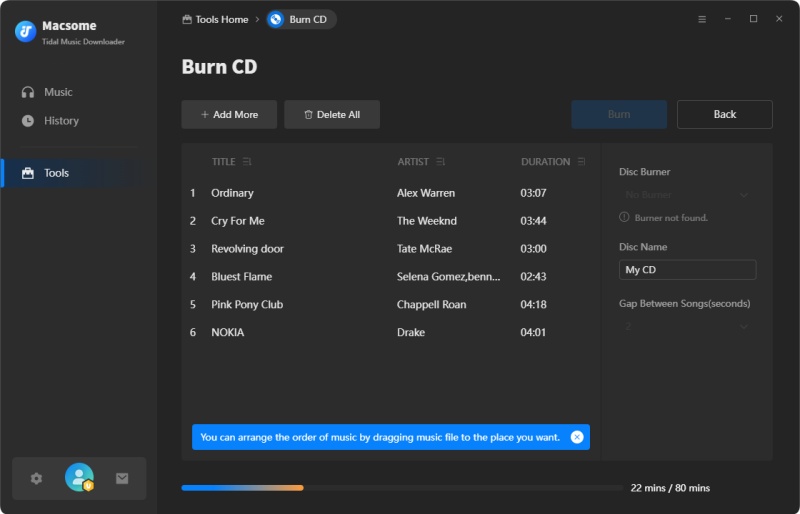
Task: Open settings gear icon
Action: click(36, 478)
